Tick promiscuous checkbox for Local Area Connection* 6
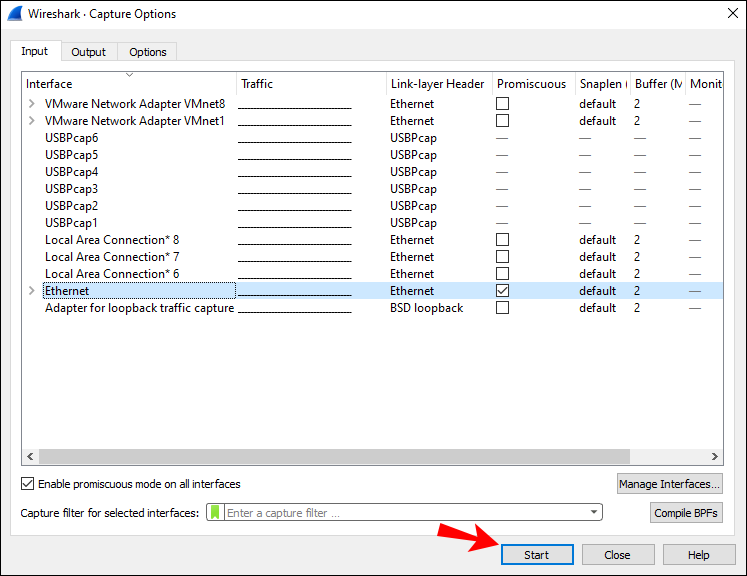The width and height of the screenshot is (747, 576). coord(502,273)
